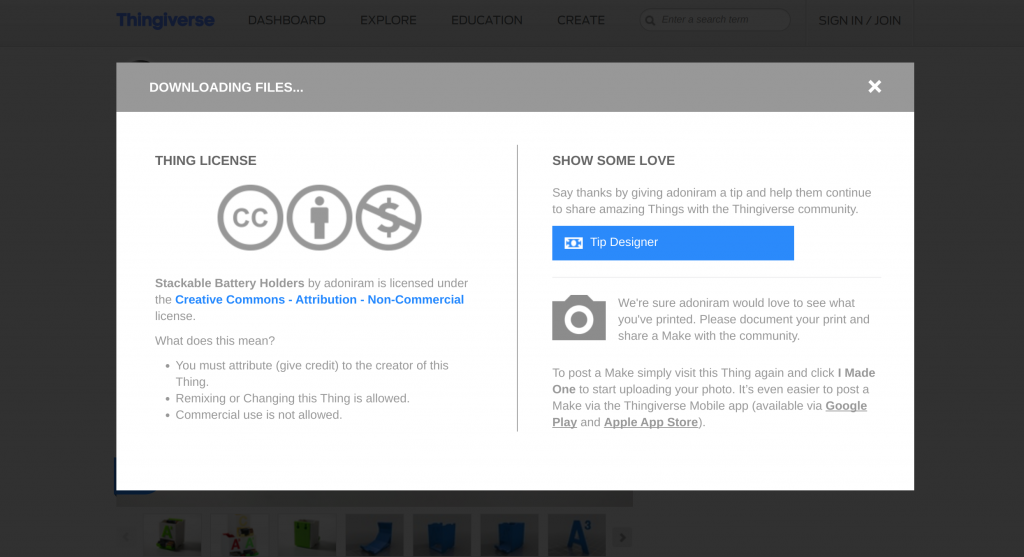1024x557 pixels.
Task: Select the blue A3 thumbnail
Action: click(x=577, y=535)
